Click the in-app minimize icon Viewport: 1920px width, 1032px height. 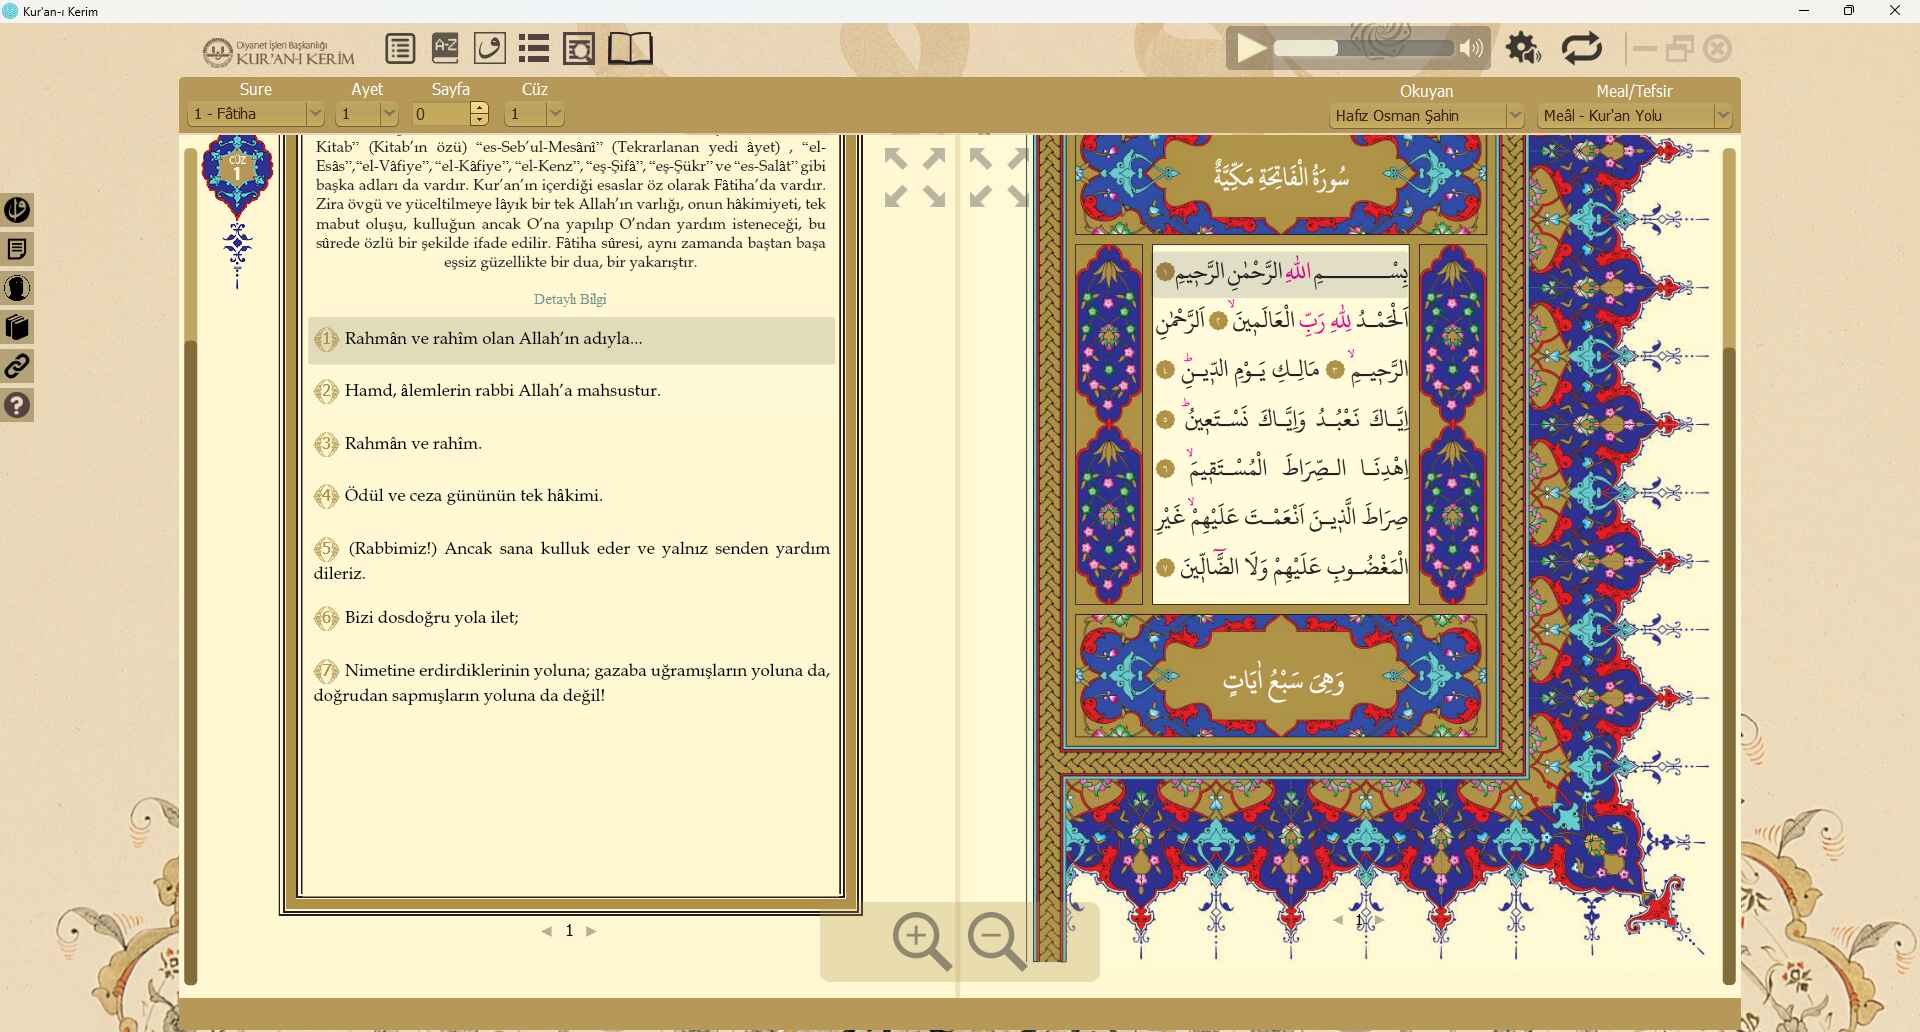click(x=1645, y=48)
